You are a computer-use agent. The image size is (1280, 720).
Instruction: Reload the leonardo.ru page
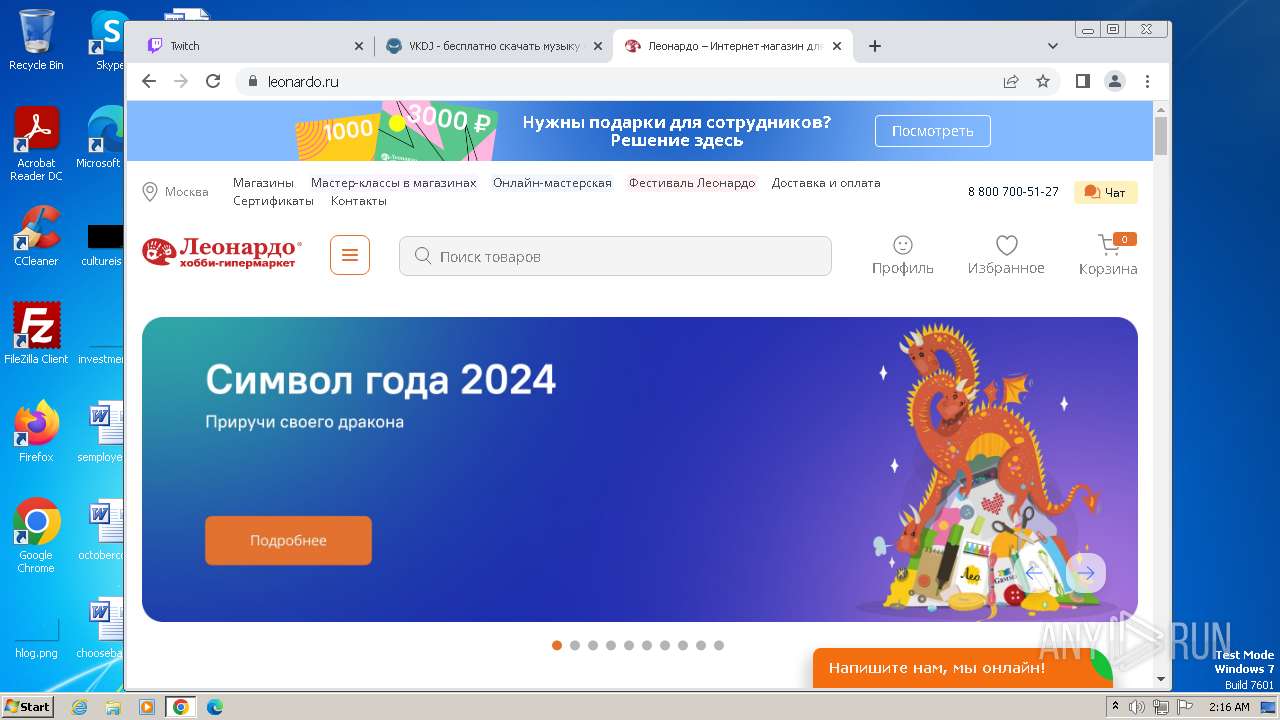point(213,81)
